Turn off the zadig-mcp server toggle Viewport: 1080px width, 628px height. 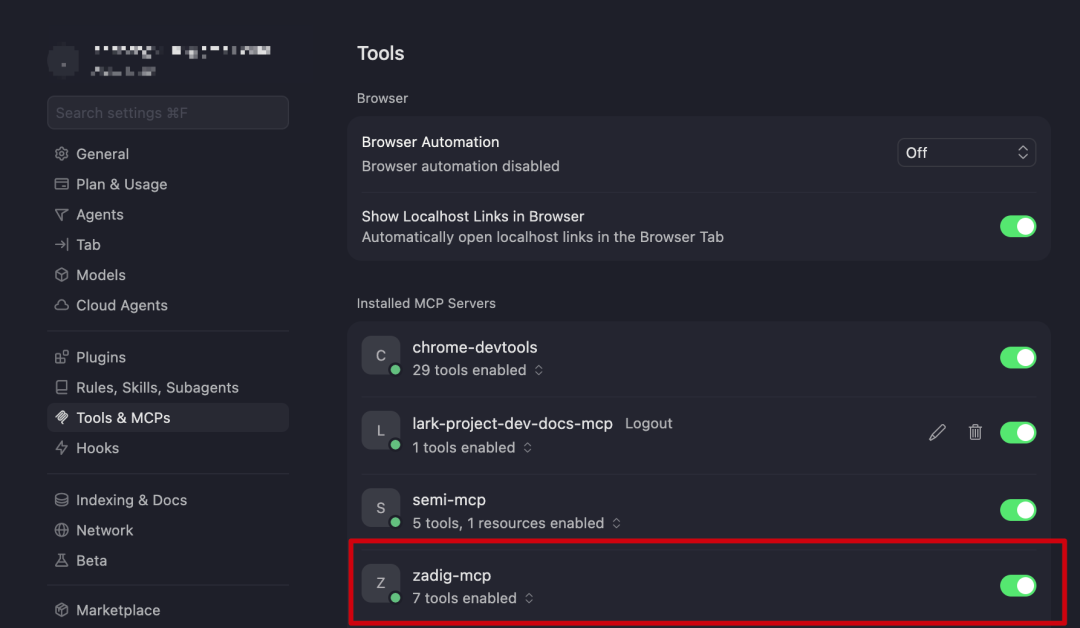click(x=1017, y=585)
